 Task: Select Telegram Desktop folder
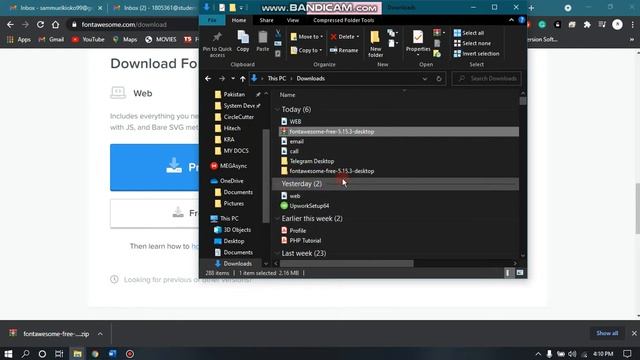click(x=311, y=161)
